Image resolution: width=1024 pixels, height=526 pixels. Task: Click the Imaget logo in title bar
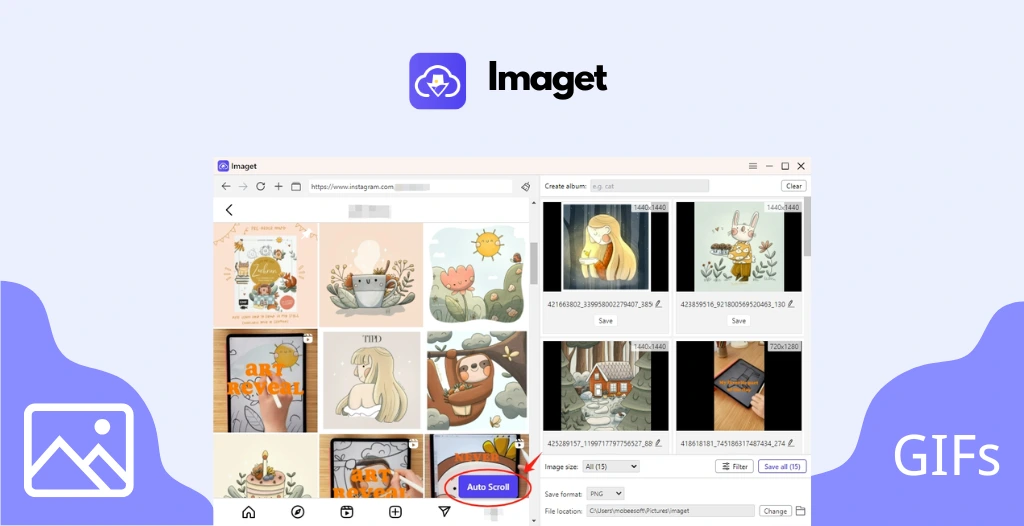(x=223, y=166)
